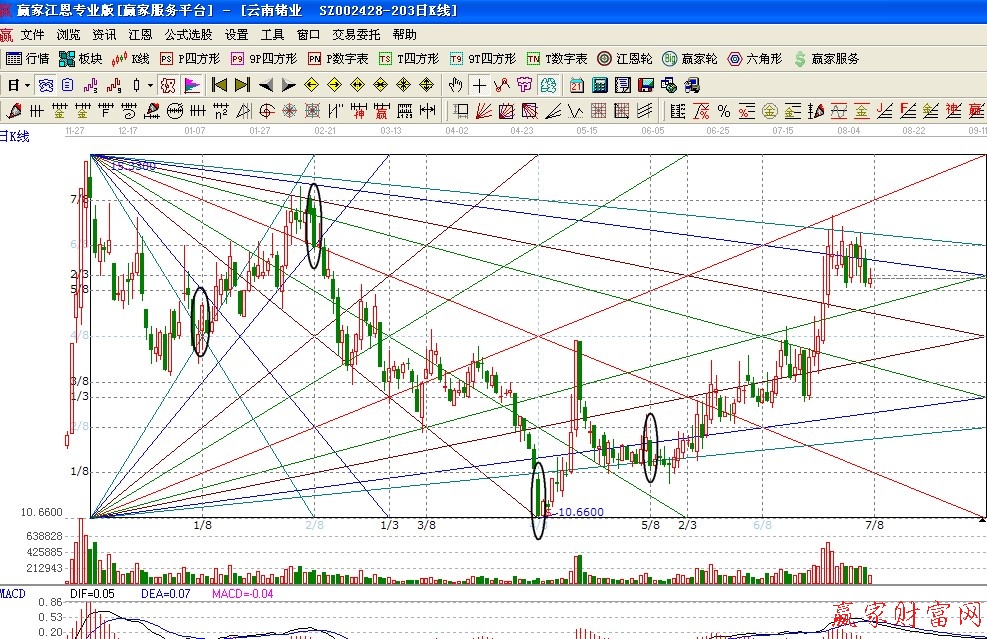Toggle the crosshair cursor mode
This screenshot has width=987, height=639.
pos(480,85)
